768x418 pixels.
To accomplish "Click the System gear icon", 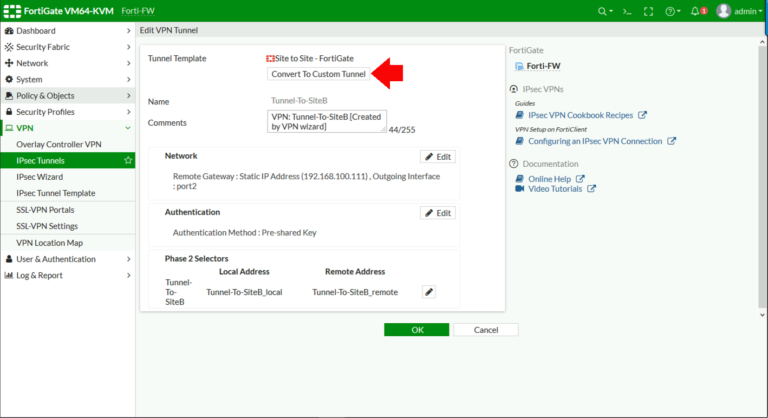I will pyautogui.click(x=9, y=79).
